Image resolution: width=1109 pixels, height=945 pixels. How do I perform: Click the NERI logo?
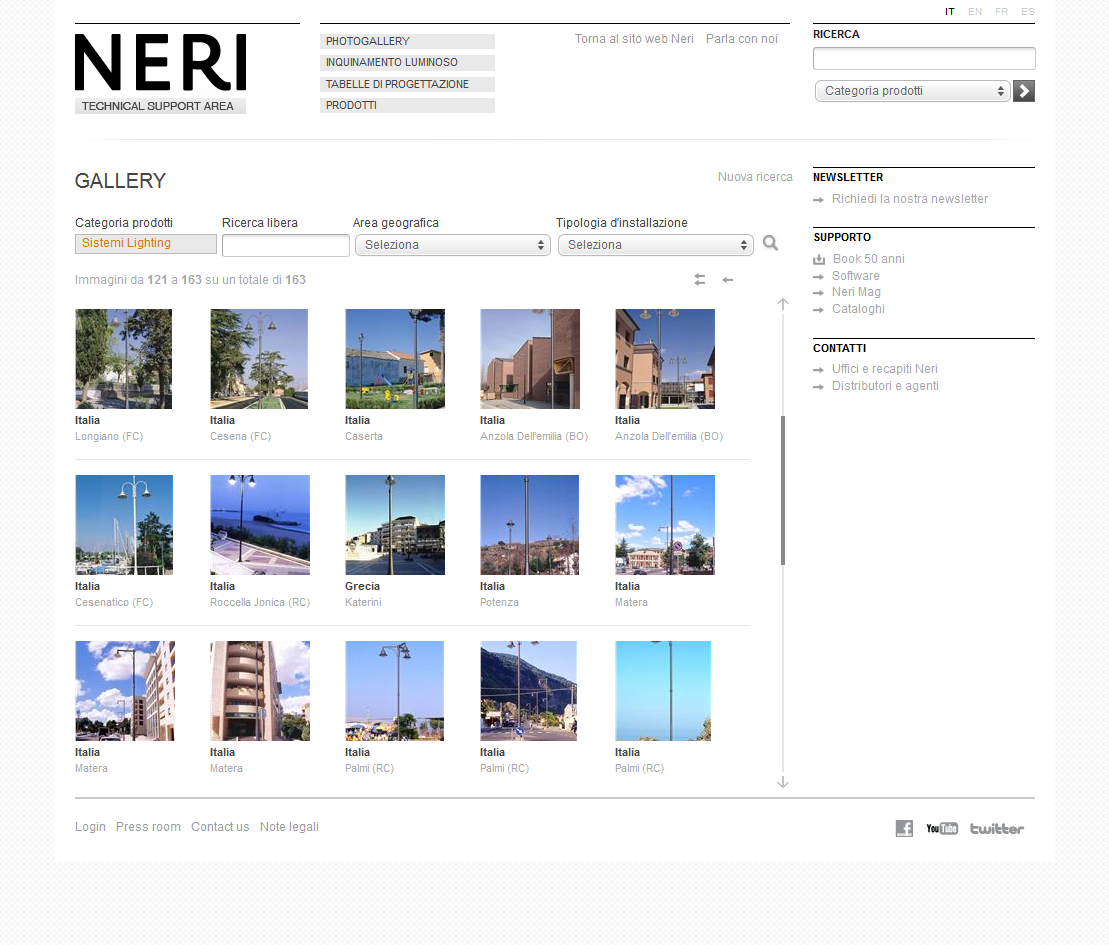point(161,62)
